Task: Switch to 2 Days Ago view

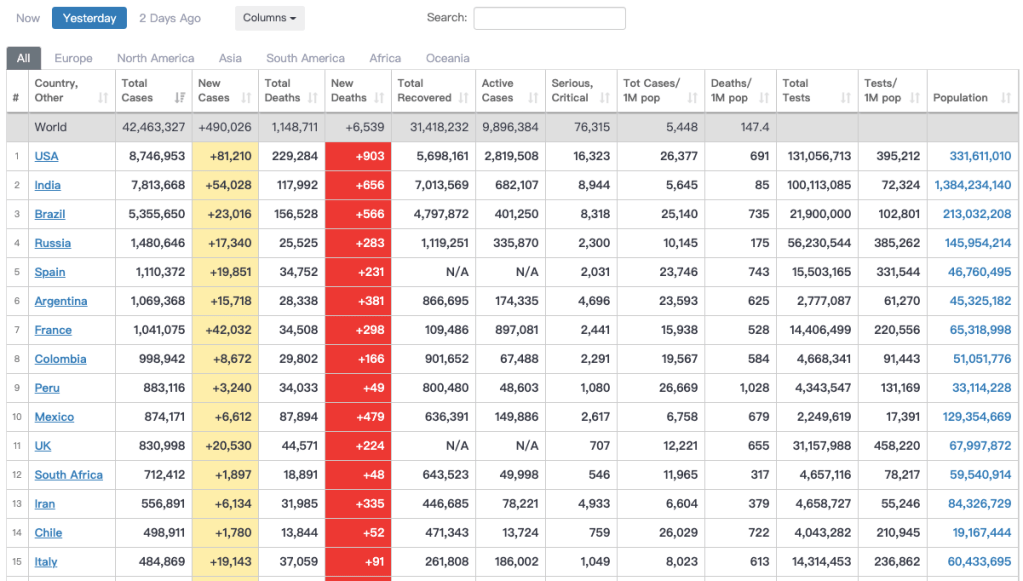Action: pyautogui.click(x=170, y=18)
